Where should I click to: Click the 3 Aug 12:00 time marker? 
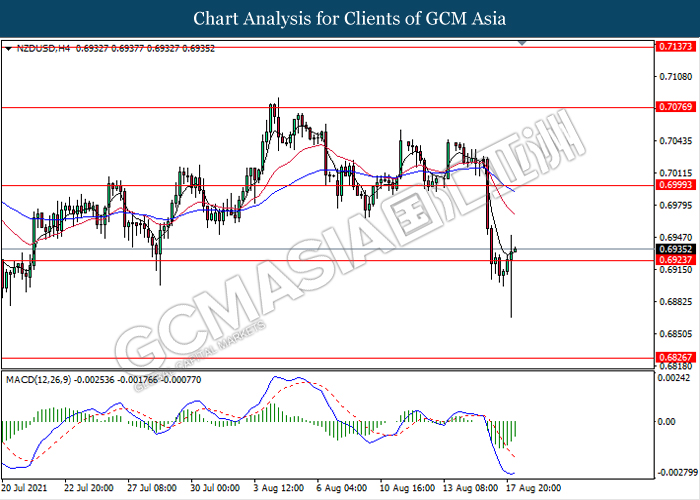coord(279,488)
